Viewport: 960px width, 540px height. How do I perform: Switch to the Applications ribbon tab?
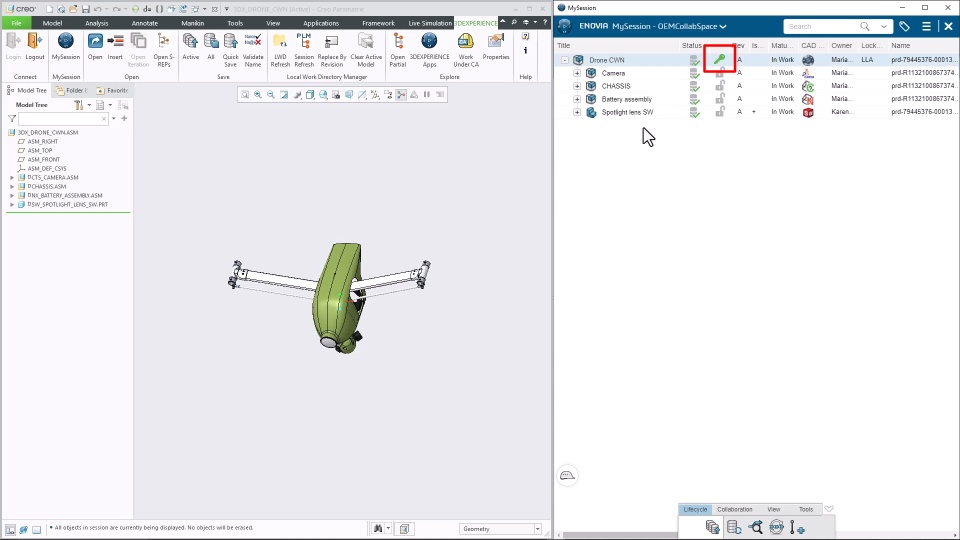pyautogui.click(x=321, y=23)
